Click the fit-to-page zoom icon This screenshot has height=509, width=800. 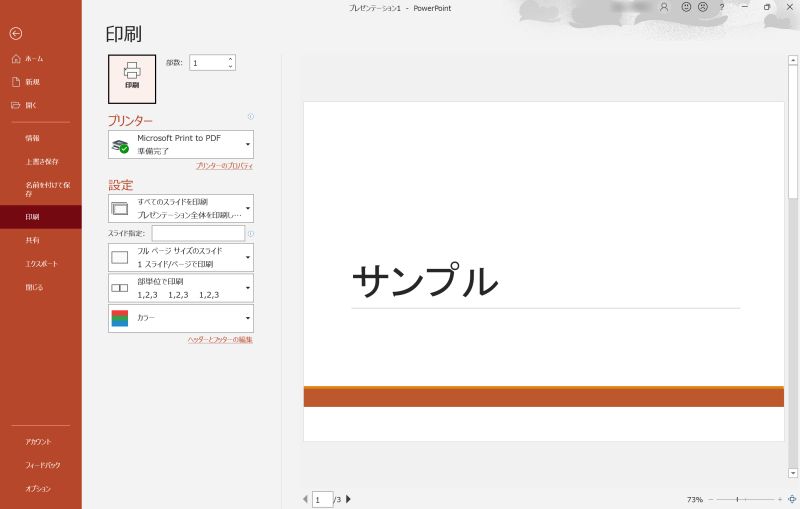792,499
